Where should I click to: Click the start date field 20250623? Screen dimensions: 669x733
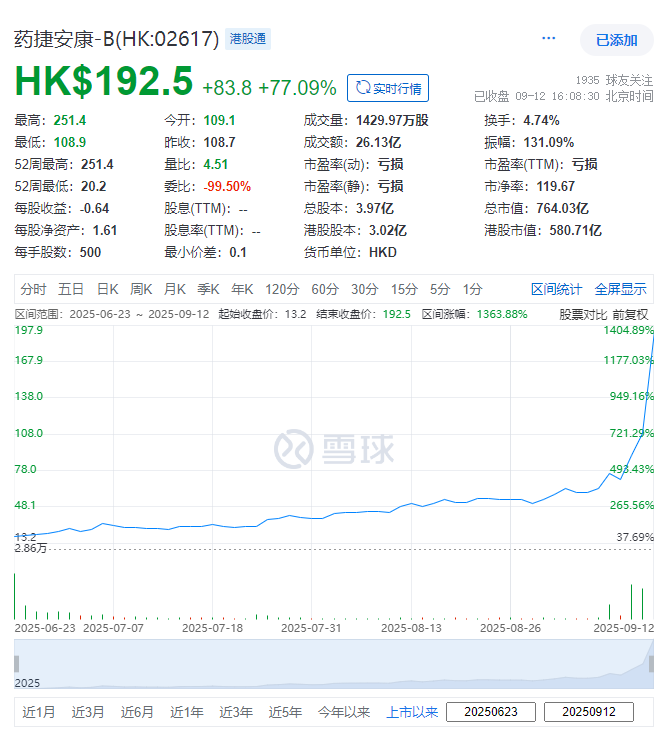(x=491, y=712)
